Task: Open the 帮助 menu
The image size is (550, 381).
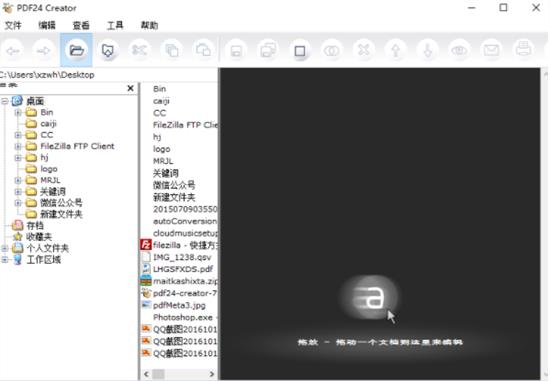Action: [149, 25]
